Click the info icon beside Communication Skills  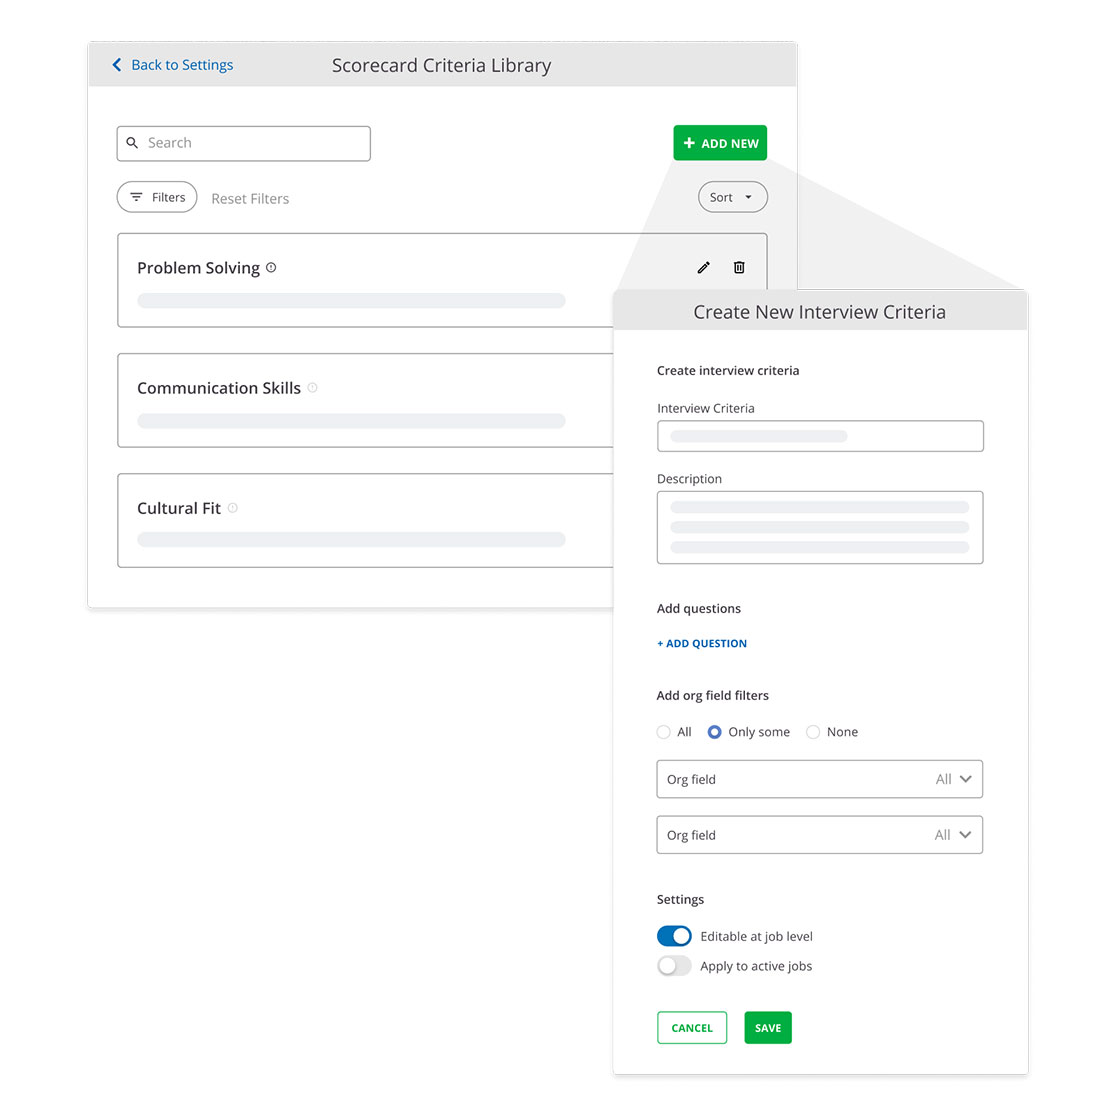312,388
